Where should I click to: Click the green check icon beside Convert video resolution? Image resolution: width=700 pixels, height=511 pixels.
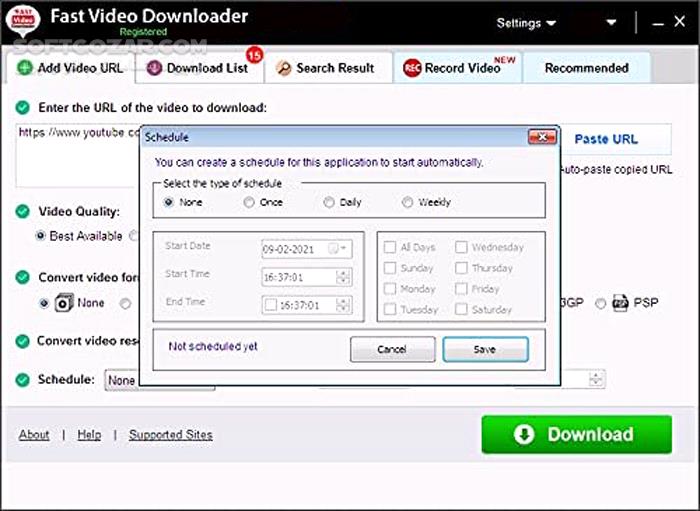[23, 341]
